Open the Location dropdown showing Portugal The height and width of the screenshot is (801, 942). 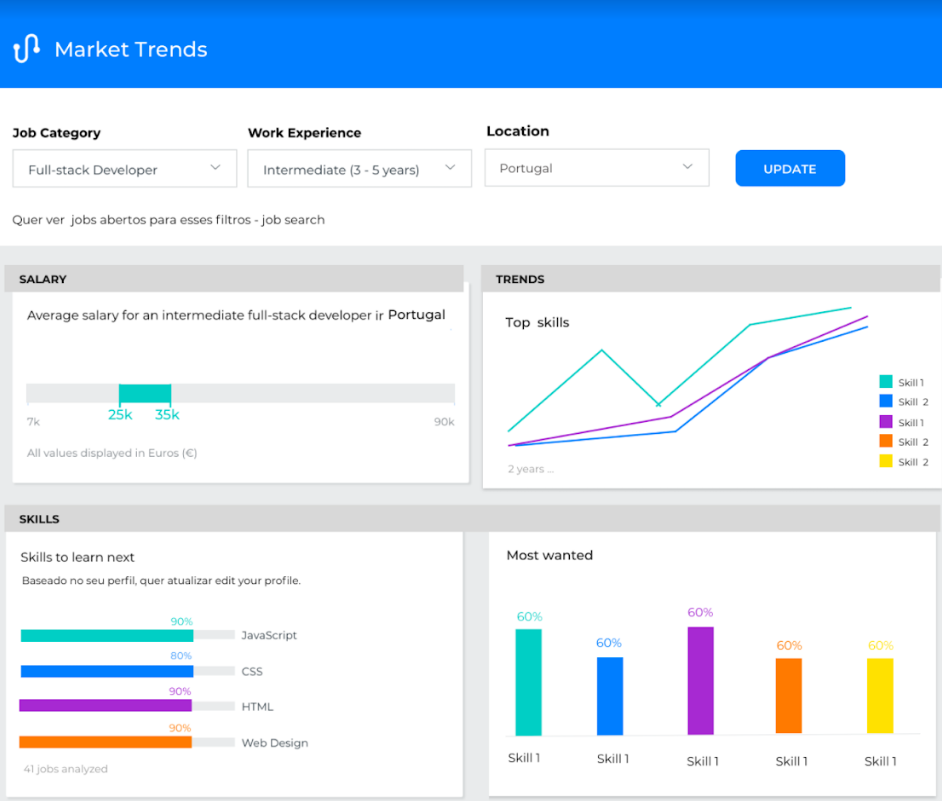(x=597, y=168)
